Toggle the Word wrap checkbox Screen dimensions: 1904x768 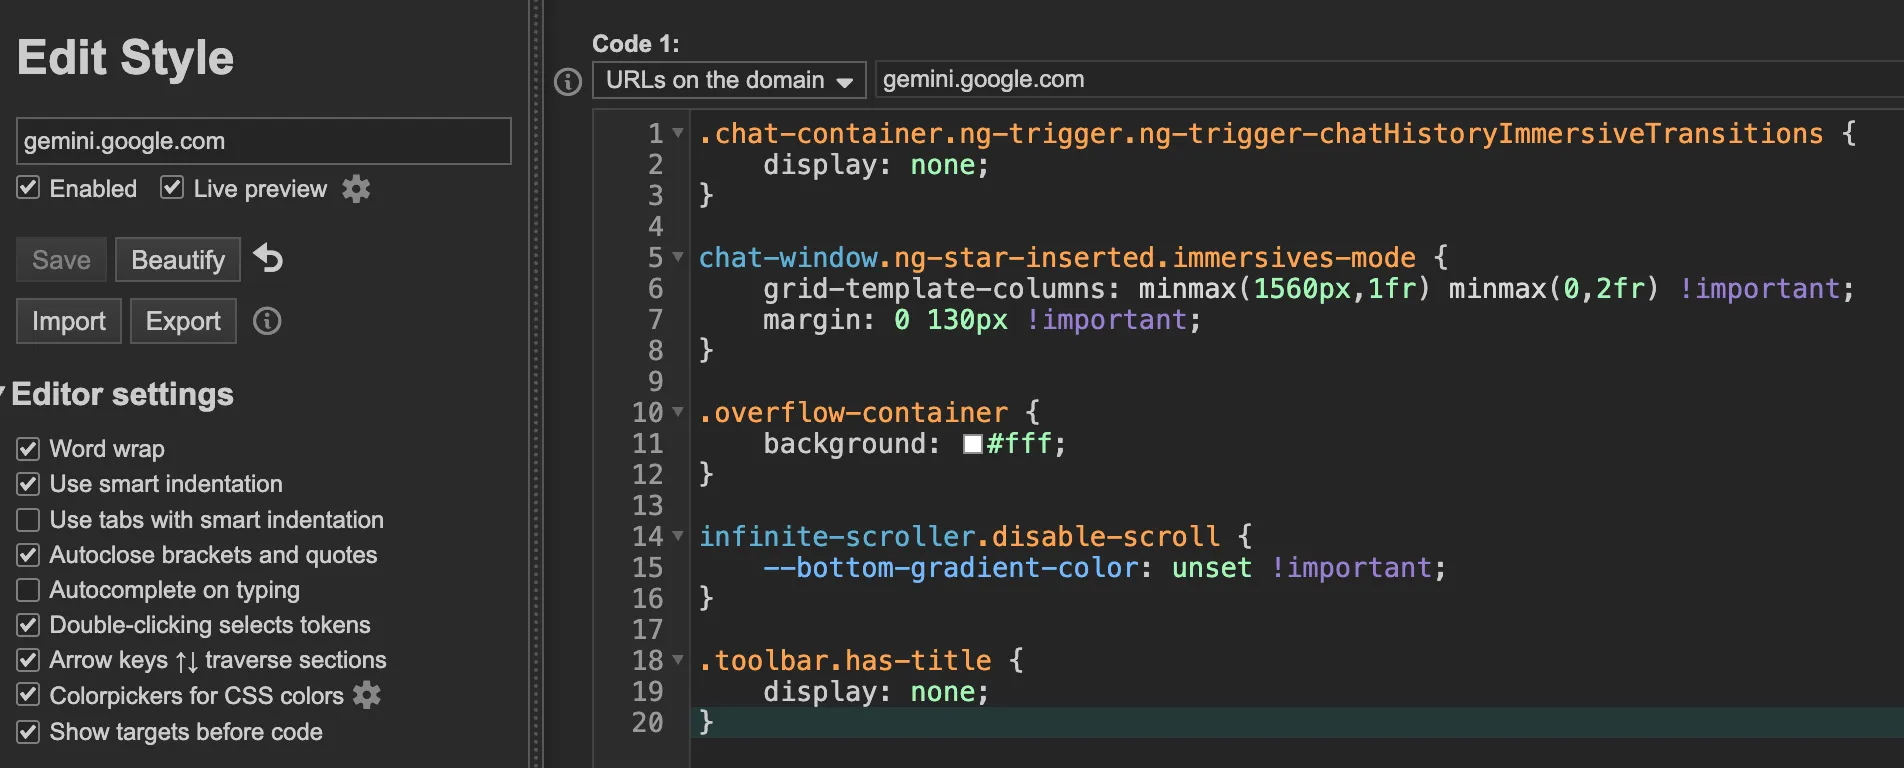(x=28, y=449)
